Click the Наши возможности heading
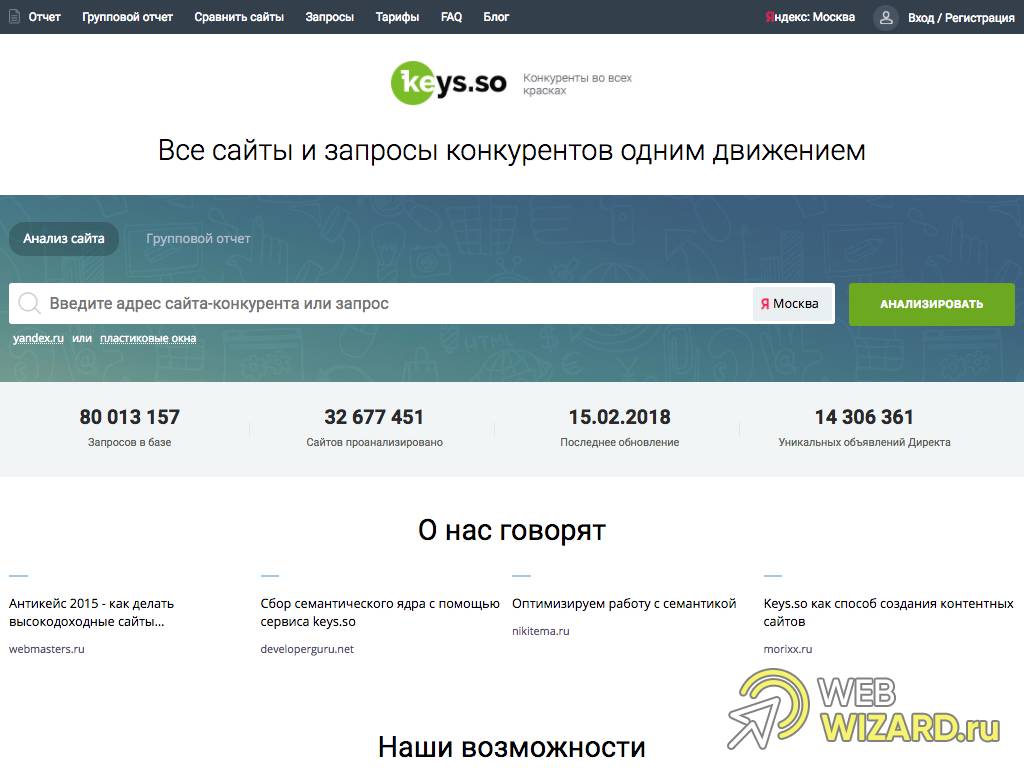This screenshot has height=768, width=1024. (512, 747)
